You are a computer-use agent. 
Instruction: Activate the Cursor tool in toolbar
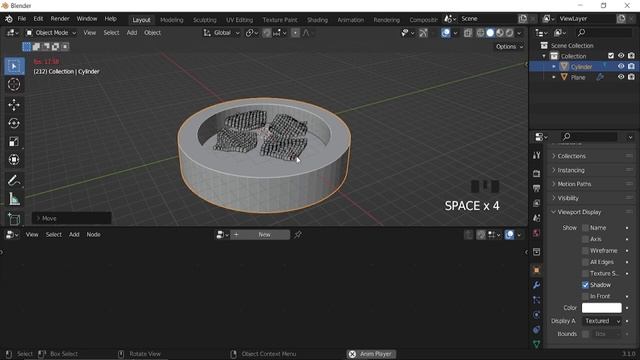coord(14,84)
